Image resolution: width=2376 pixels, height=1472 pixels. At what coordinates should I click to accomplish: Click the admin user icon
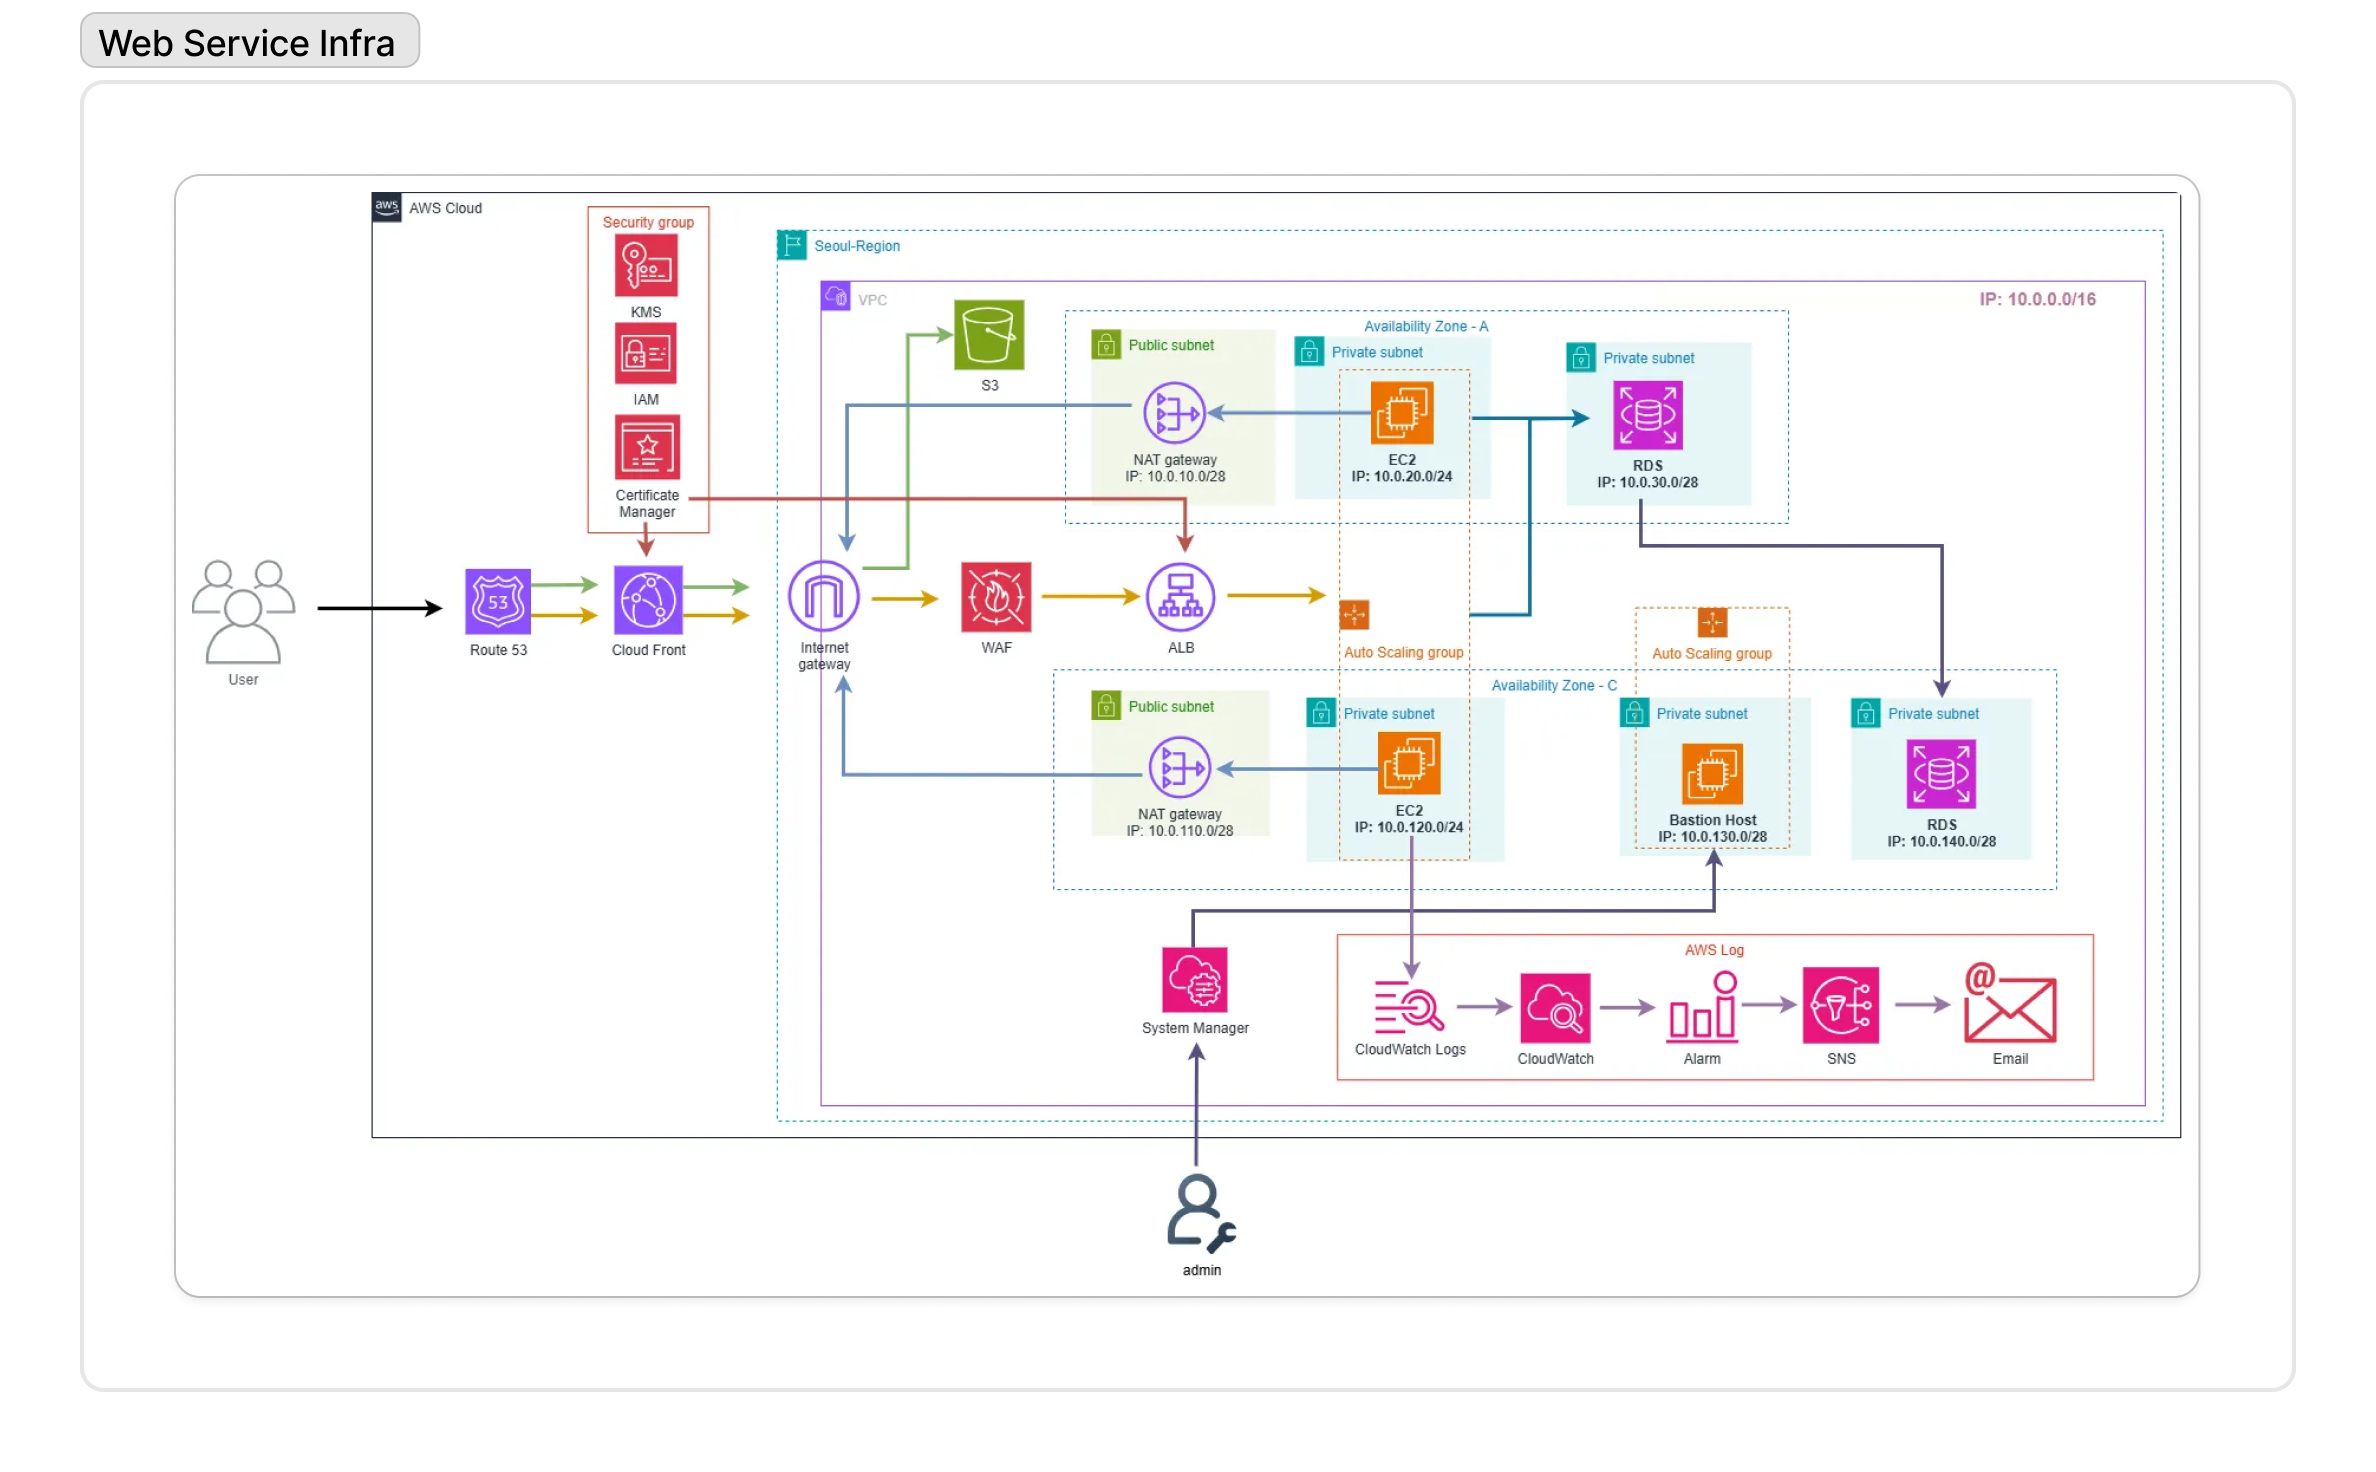tap(1201, 1214)
